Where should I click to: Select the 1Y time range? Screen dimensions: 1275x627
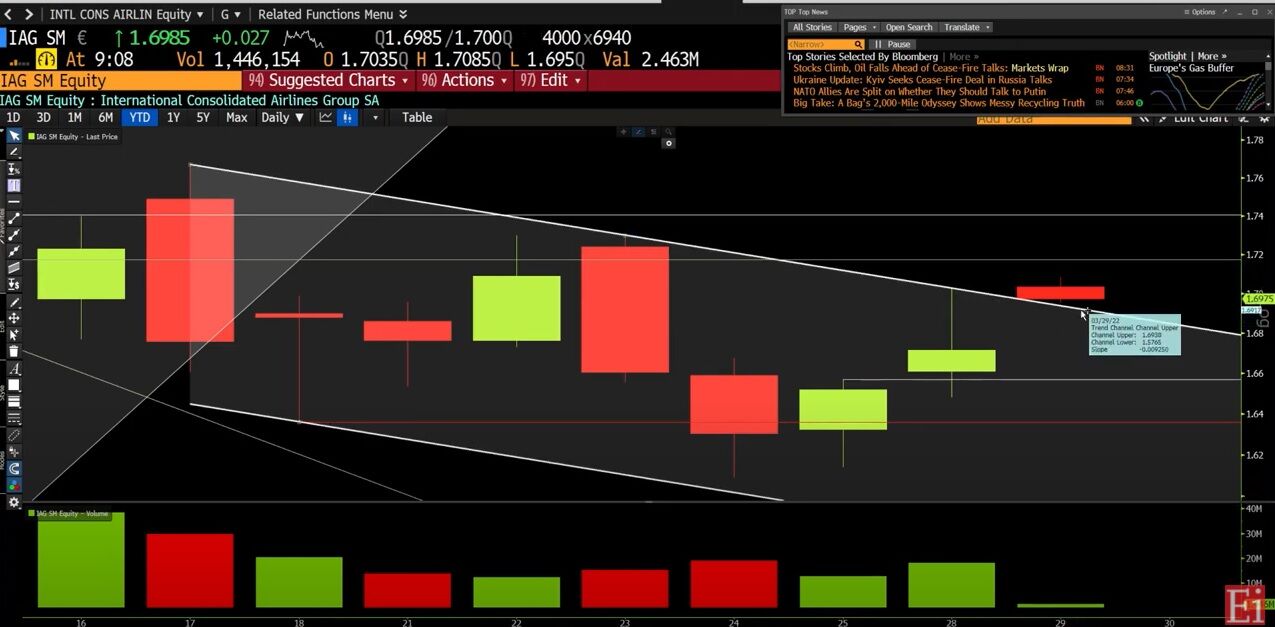[x=173, y=117]
